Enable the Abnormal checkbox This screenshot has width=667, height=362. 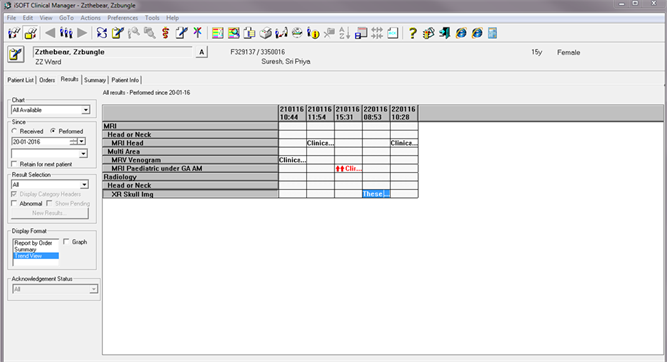14,203
